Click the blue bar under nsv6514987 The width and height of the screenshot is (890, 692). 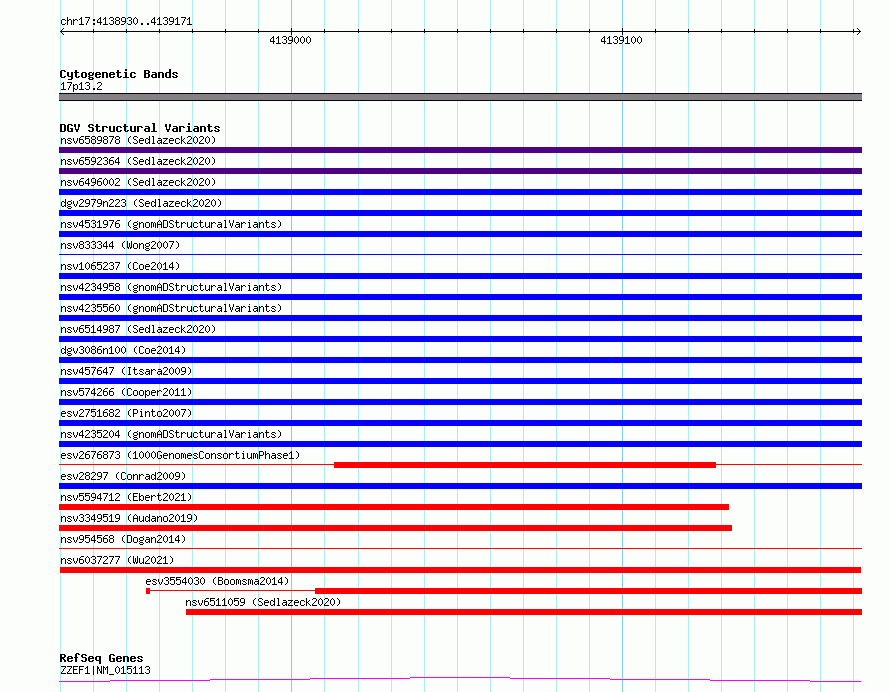[x=460, y=339]
